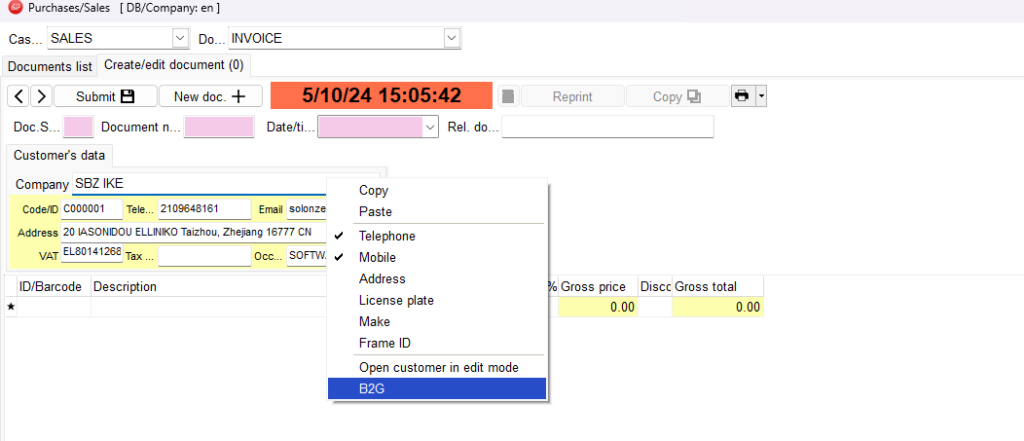
Task: Click the printer icon
Action: point(742,96)
